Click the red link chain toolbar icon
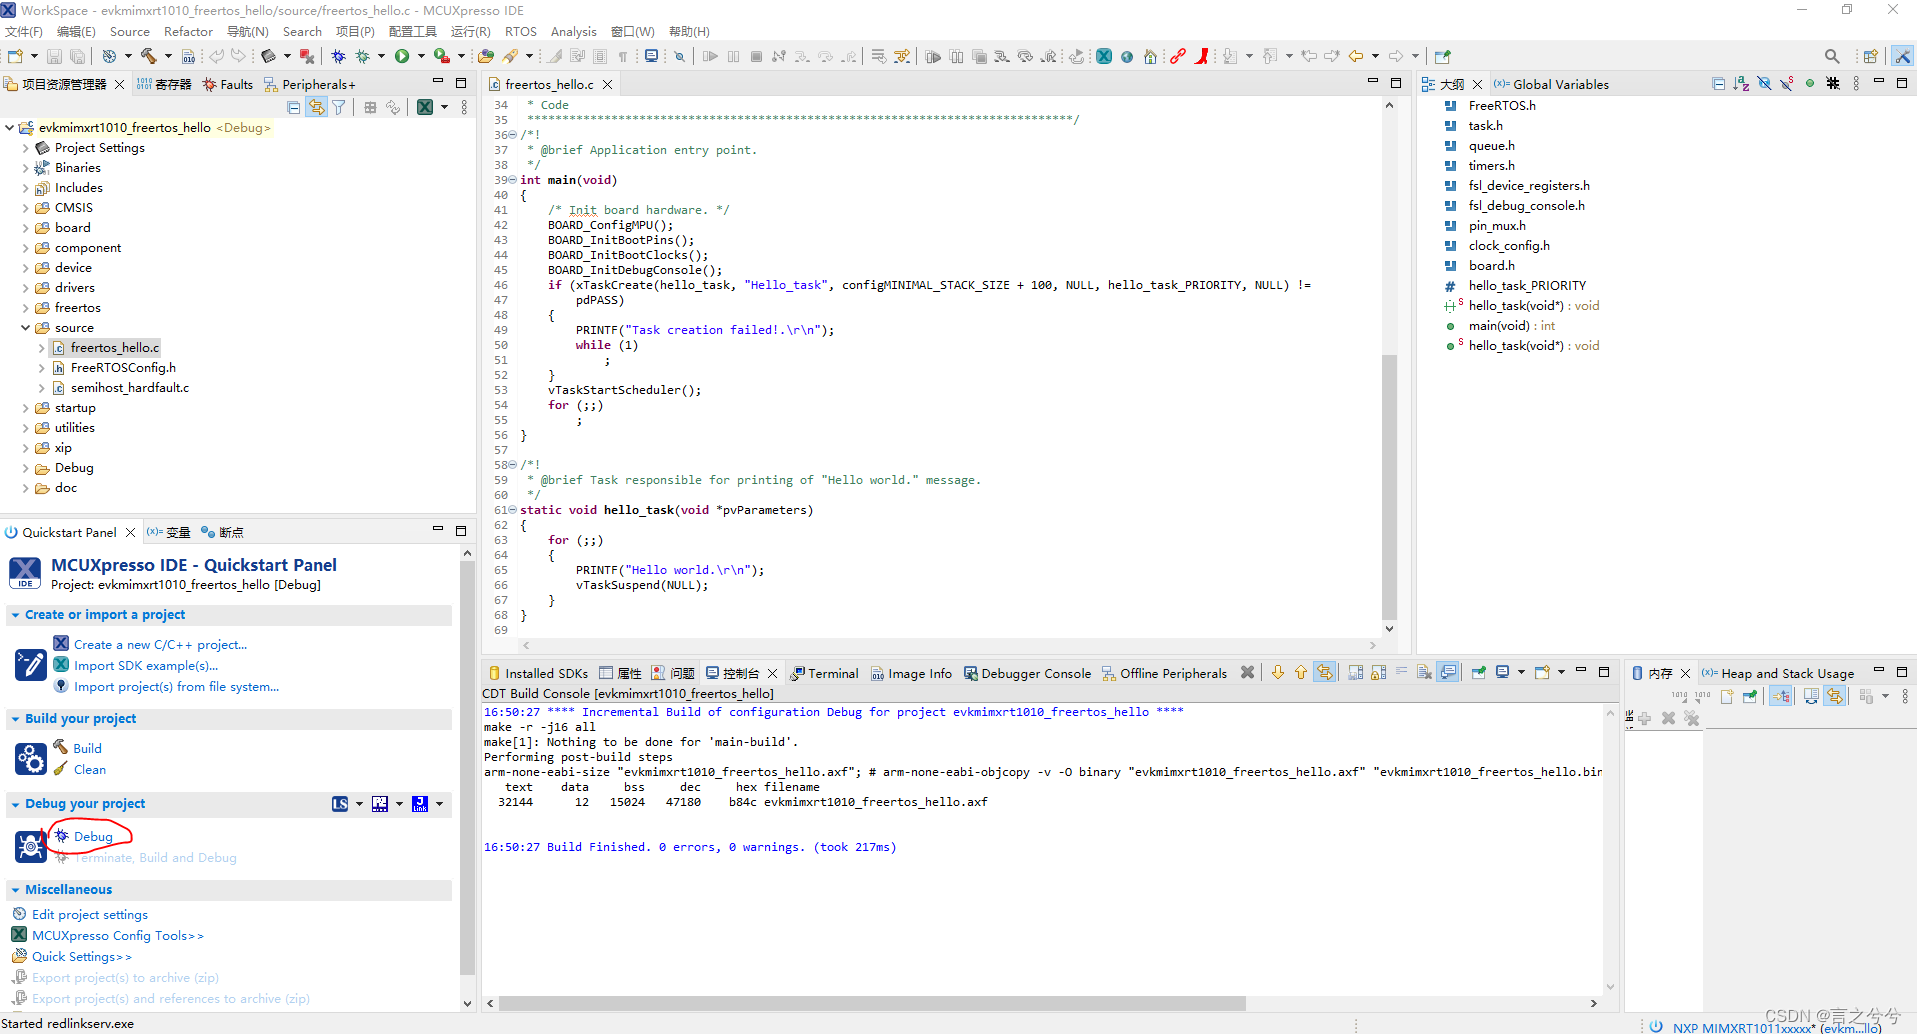The width and height of the screenshot is (1917, 1034). click(1178, 56)
